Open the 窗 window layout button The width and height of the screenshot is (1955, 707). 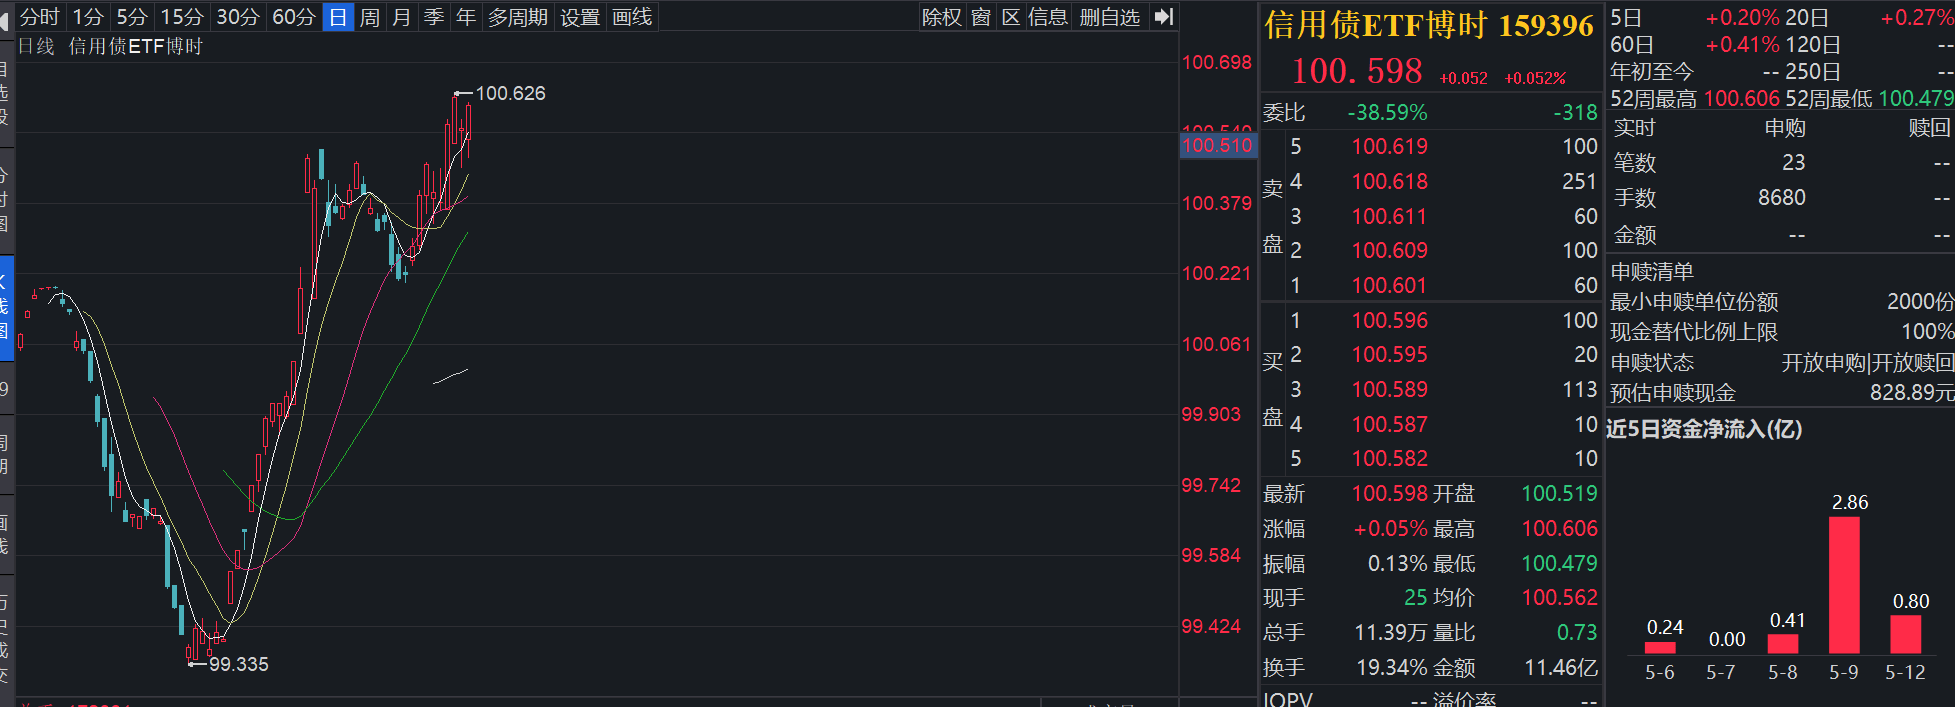(x=981, y=17)
